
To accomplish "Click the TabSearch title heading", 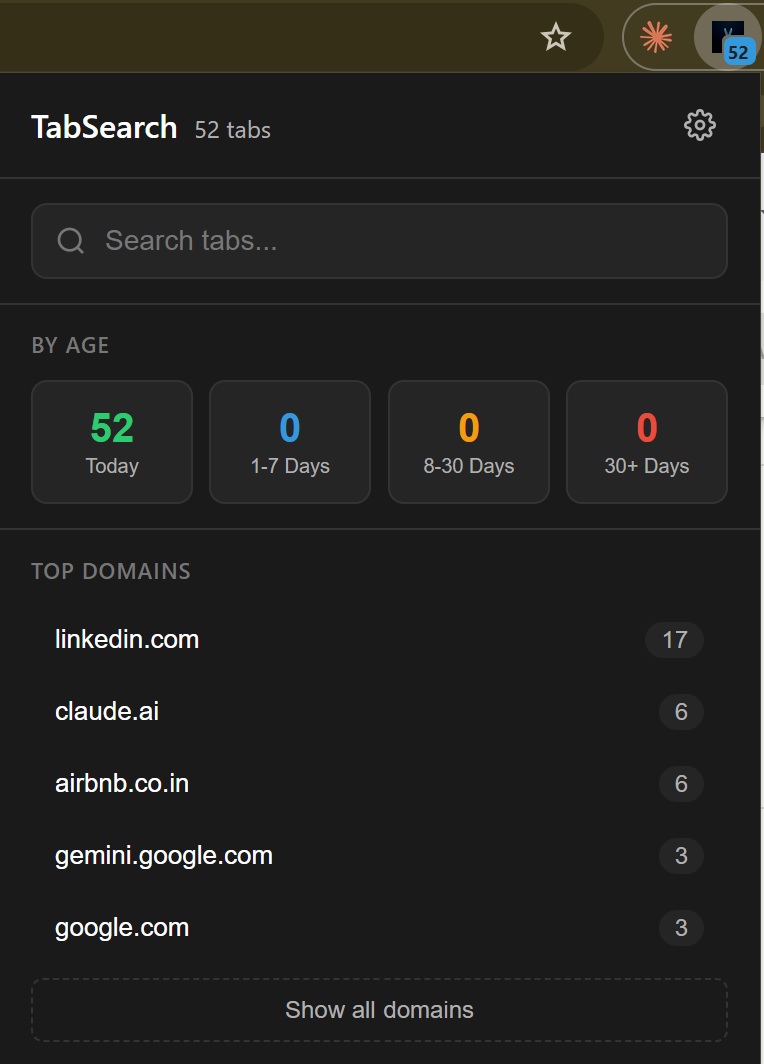I will point(104,127).
